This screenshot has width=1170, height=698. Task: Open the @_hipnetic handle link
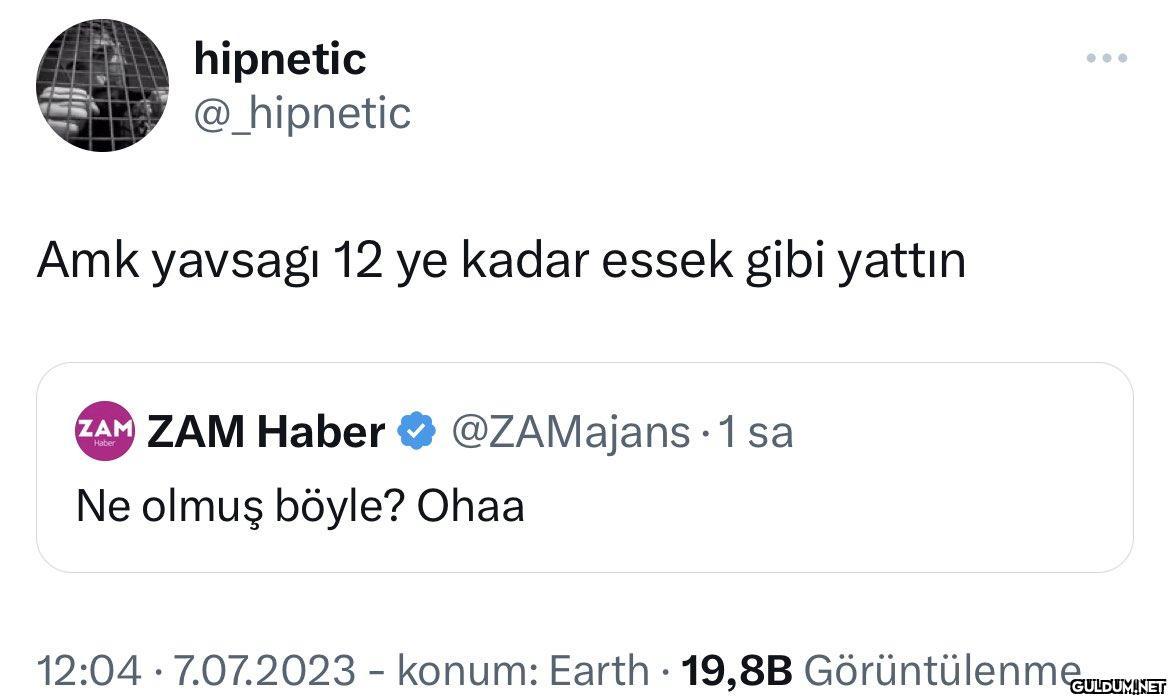click(x=301, y=113)
